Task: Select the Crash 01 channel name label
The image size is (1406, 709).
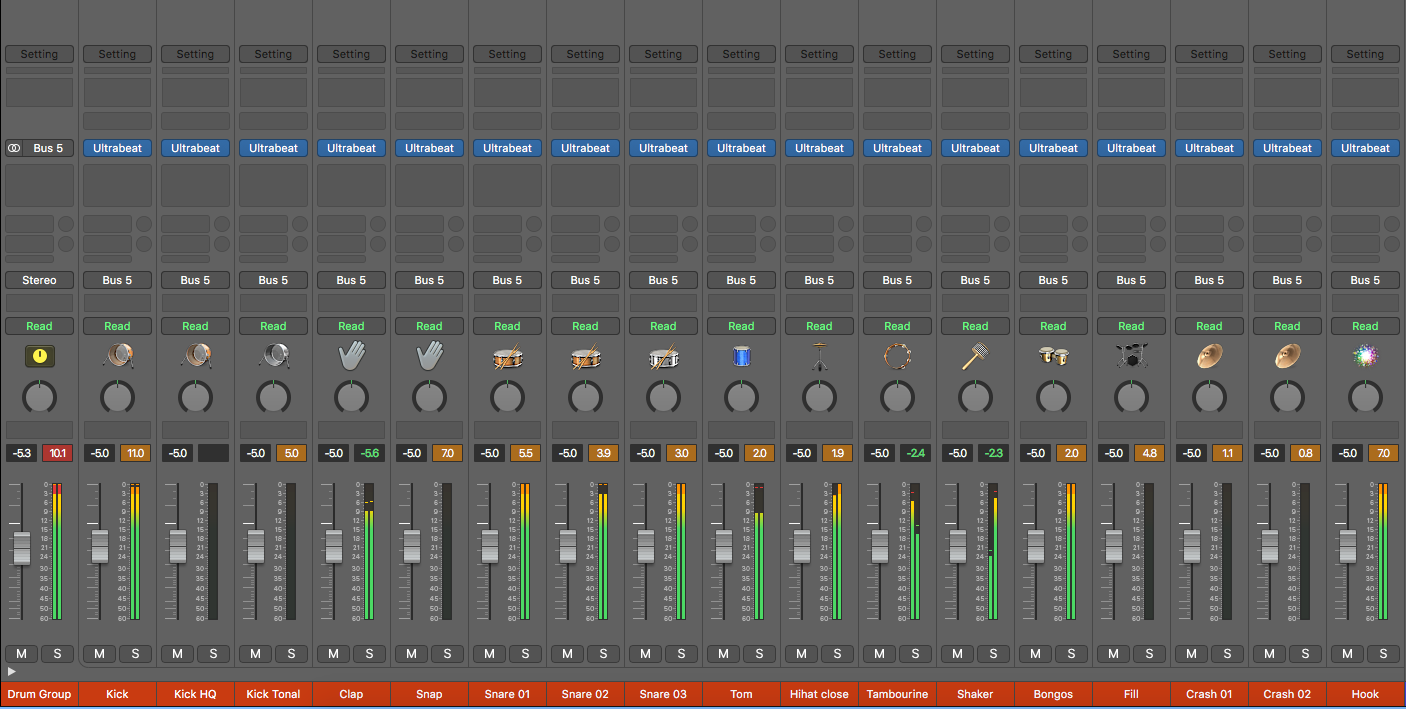Action: point(1209,694)
